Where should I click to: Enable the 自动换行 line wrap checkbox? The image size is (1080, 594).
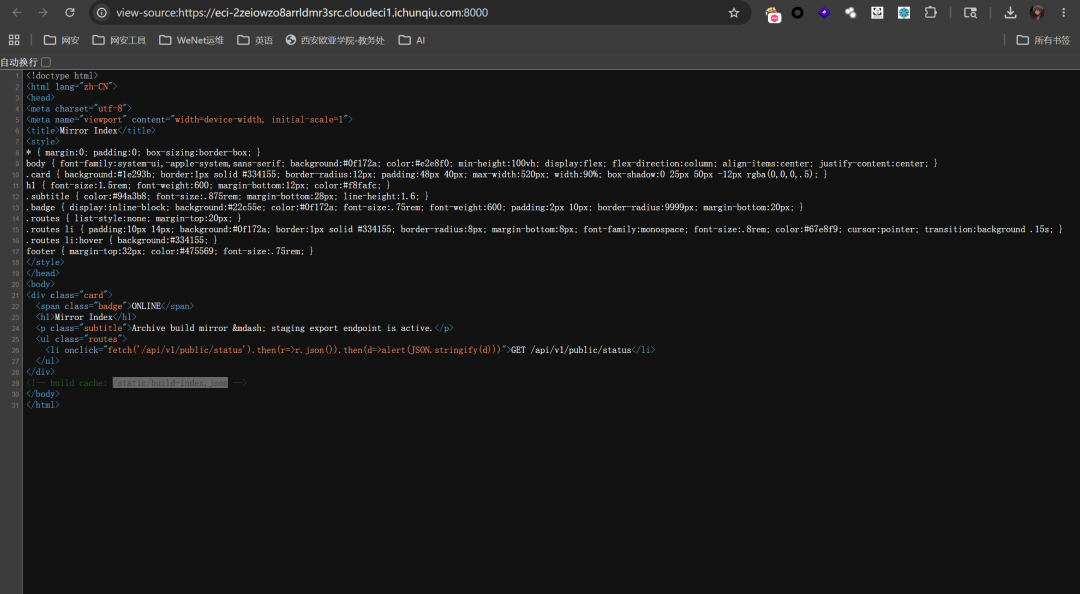coord(46,62)
